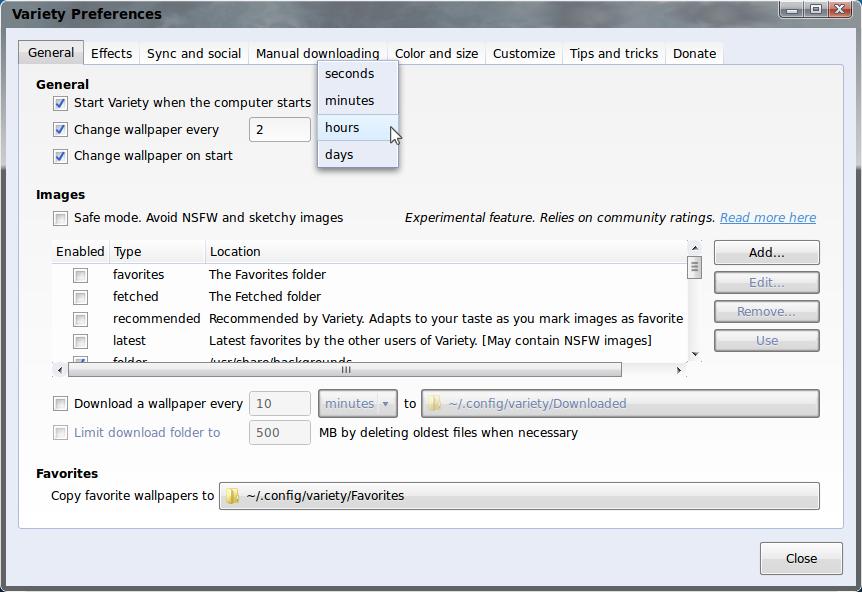The width and height of the screenshot is (862, 592).
Task: Switch to the Effects tab
Action: (111, 54)
